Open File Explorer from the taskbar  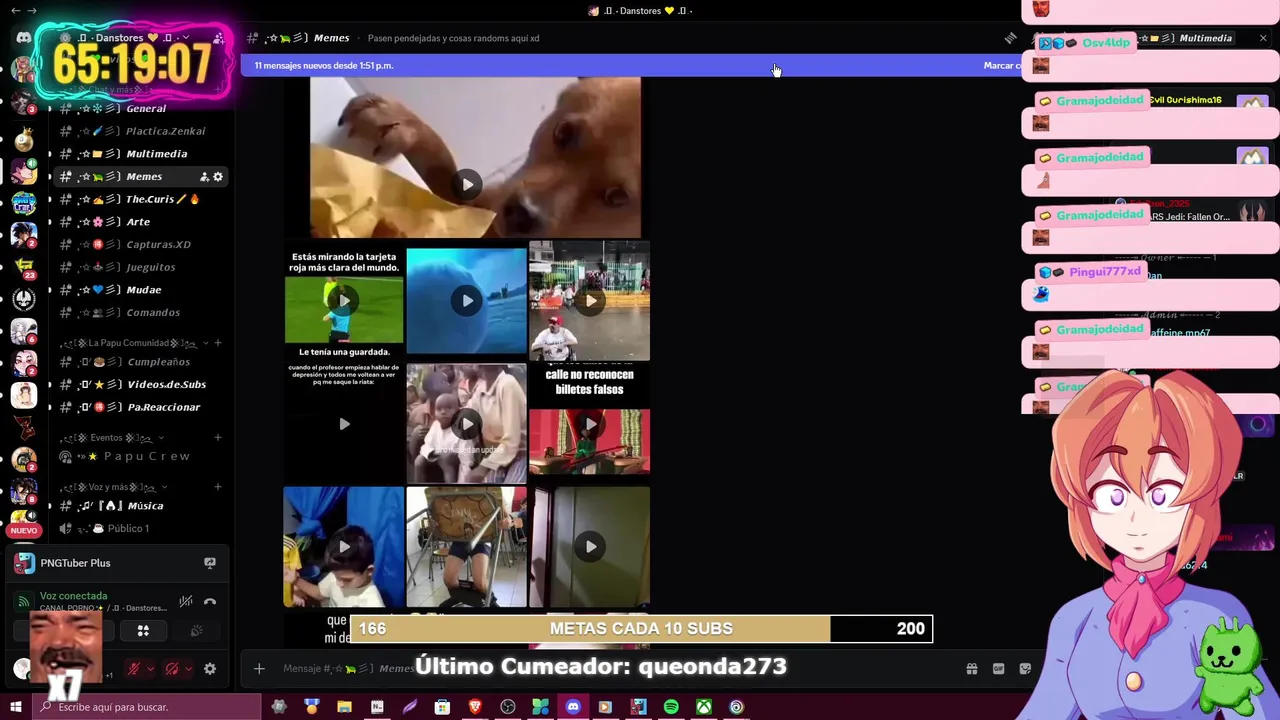pyautogui.click(x=344, y=707)
